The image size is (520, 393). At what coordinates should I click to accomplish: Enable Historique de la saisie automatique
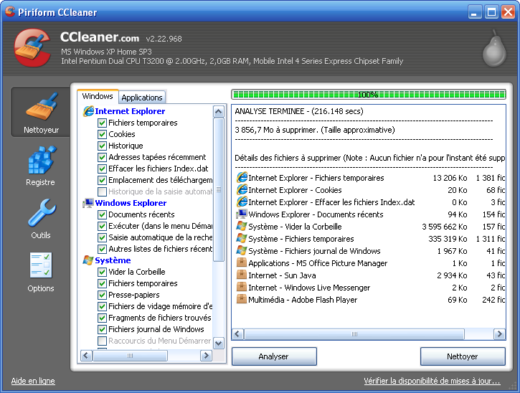click(102, 192)
